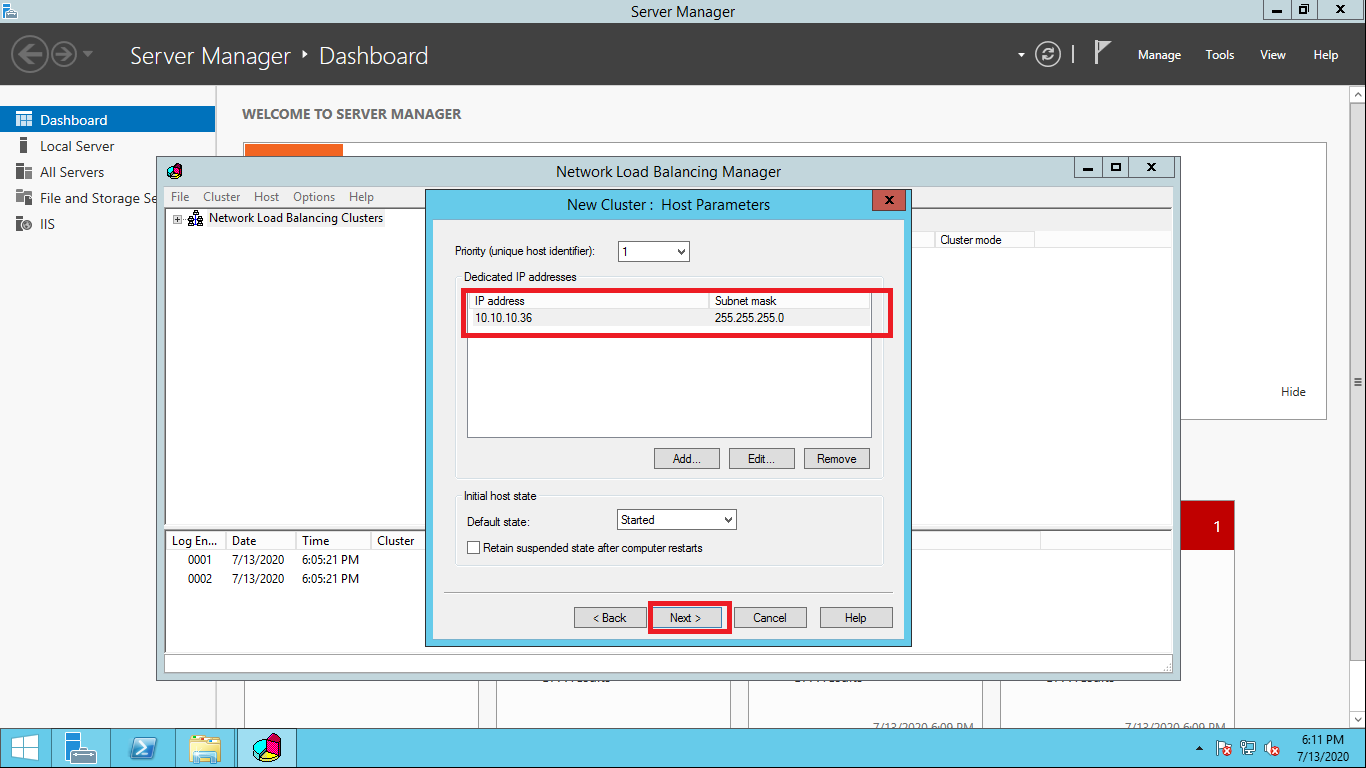
Task: Click the Help button in the dialog
Action: (x=856, y=618)
